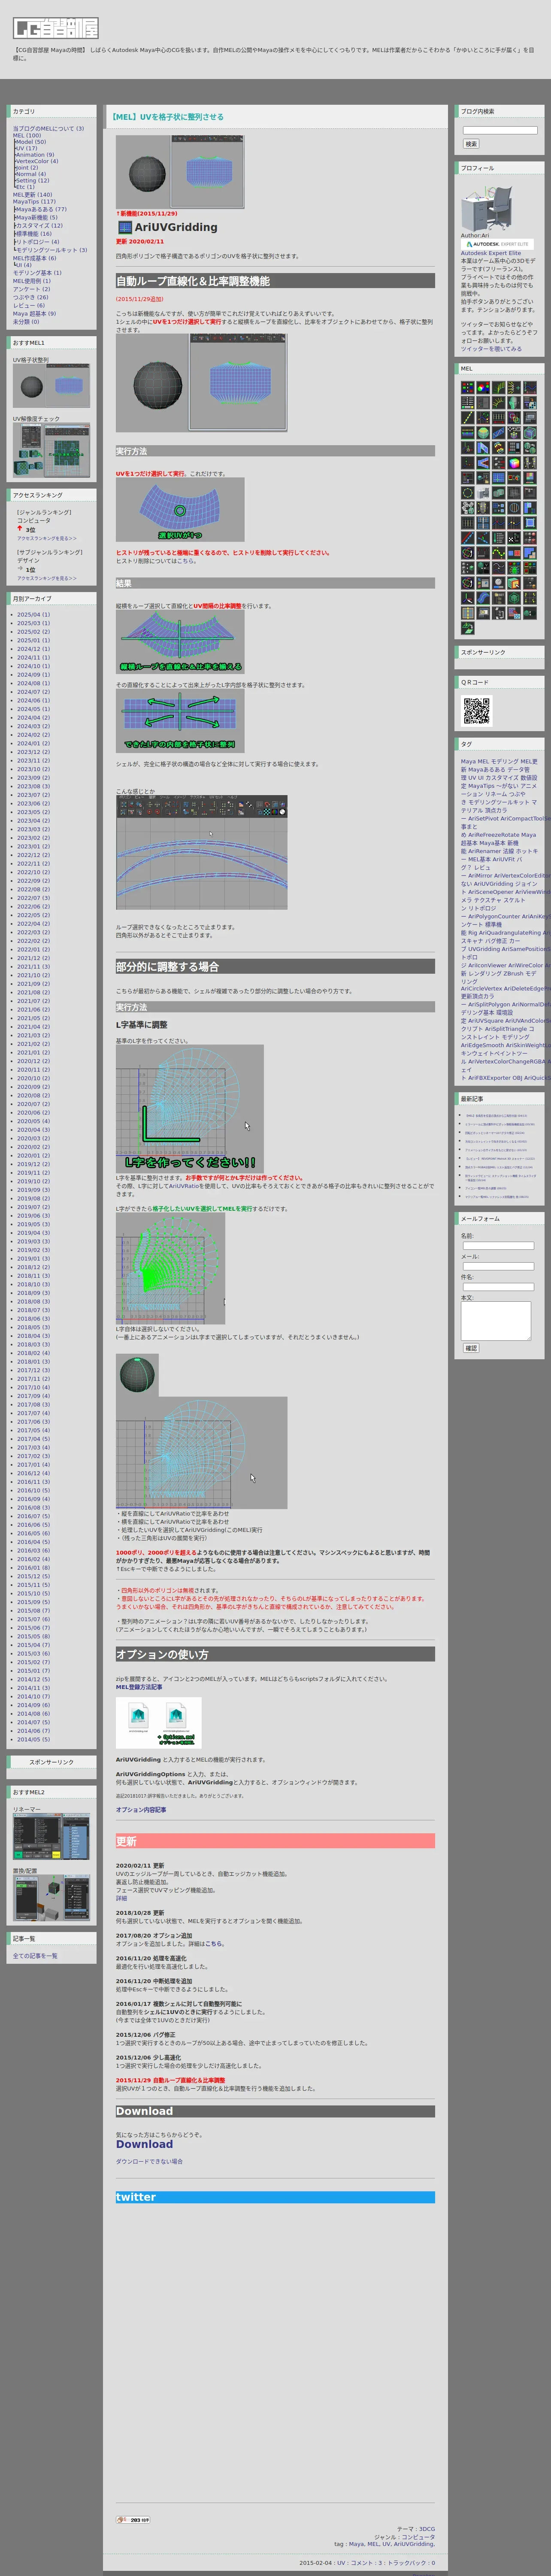This screenshot has width=551, height=2576.
Task: Open the 2024/12 (1) monthly archive
Action: point(33,649)
